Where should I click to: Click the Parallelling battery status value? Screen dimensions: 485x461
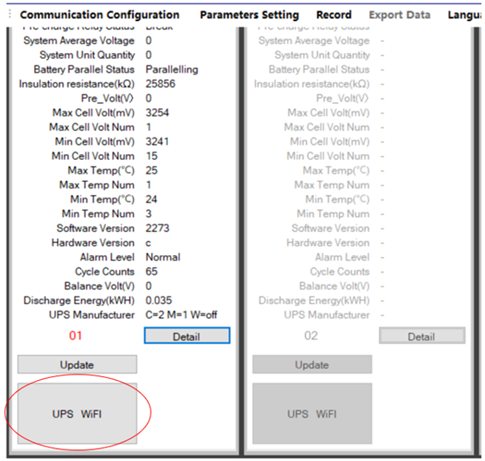tap(172, 70)
